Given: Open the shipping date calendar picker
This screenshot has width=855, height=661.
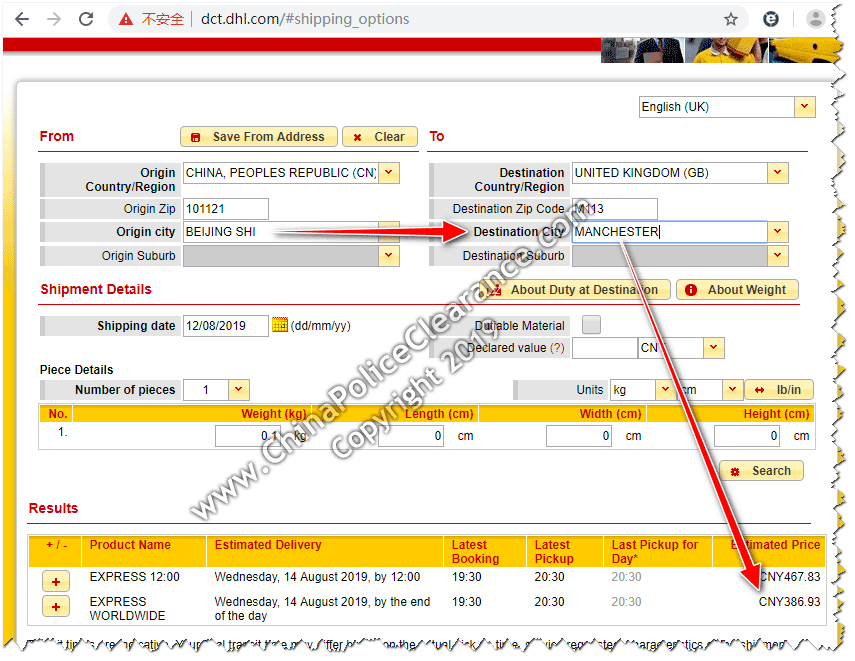Looking at the screenshot, I should pyautogui.click(x=280, y=325).
